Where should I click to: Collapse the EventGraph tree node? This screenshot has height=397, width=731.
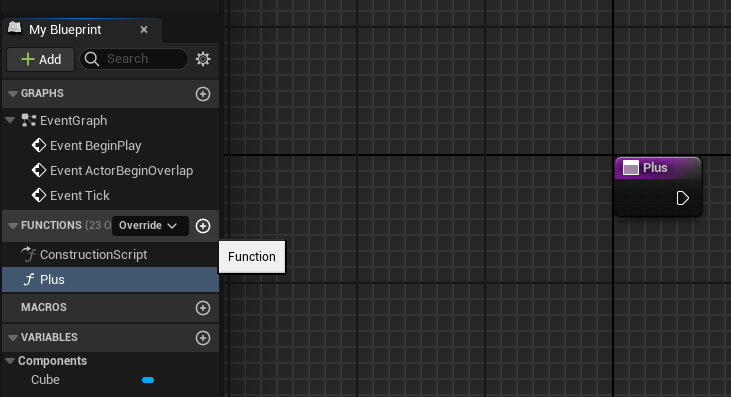click(10, 120)
